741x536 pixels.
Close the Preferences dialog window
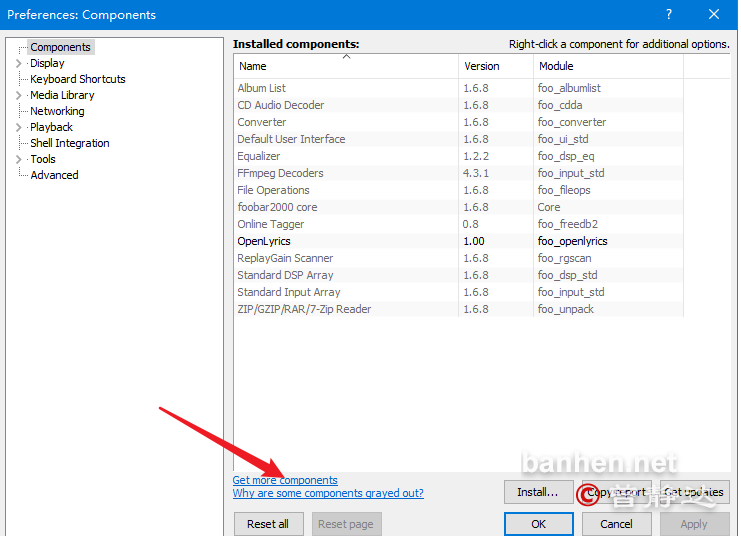coord(714,14)
